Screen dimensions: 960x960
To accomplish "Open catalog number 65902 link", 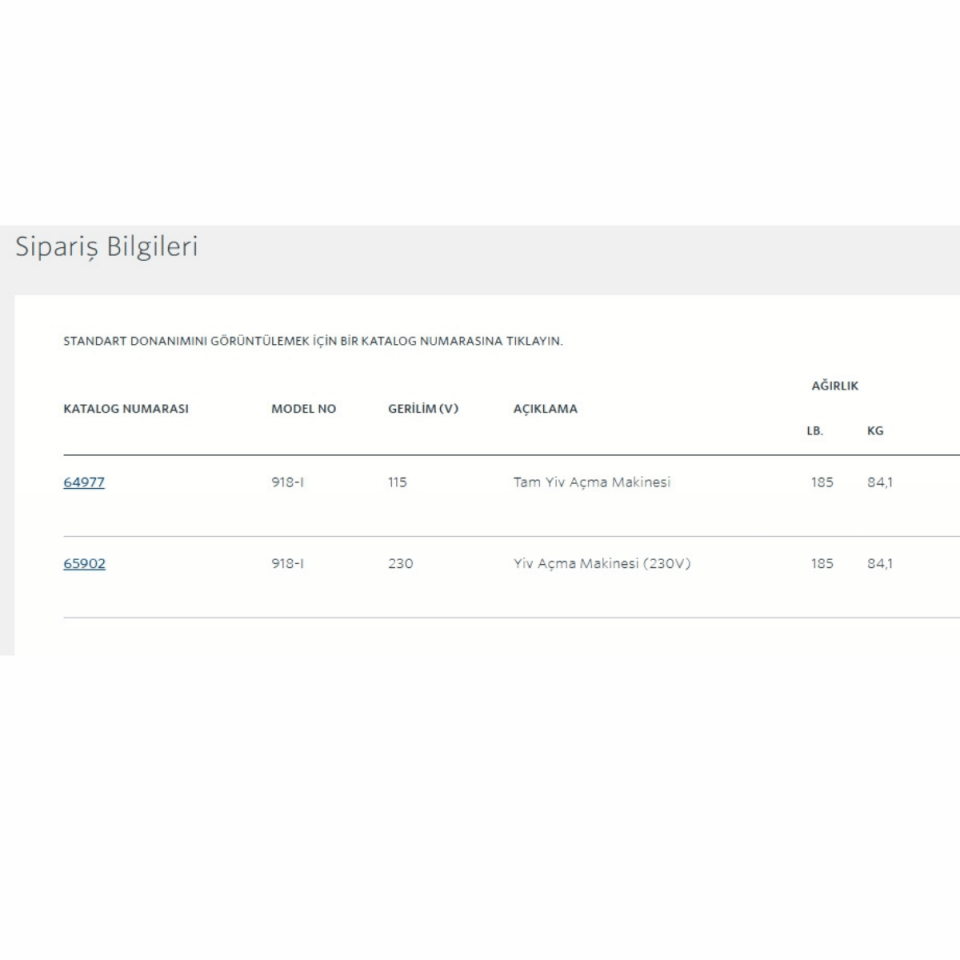I will click(84, 563).
